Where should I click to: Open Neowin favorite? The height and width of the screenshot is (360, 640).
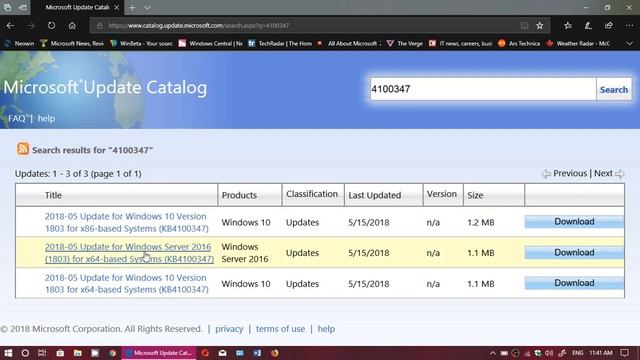[20, 43]
